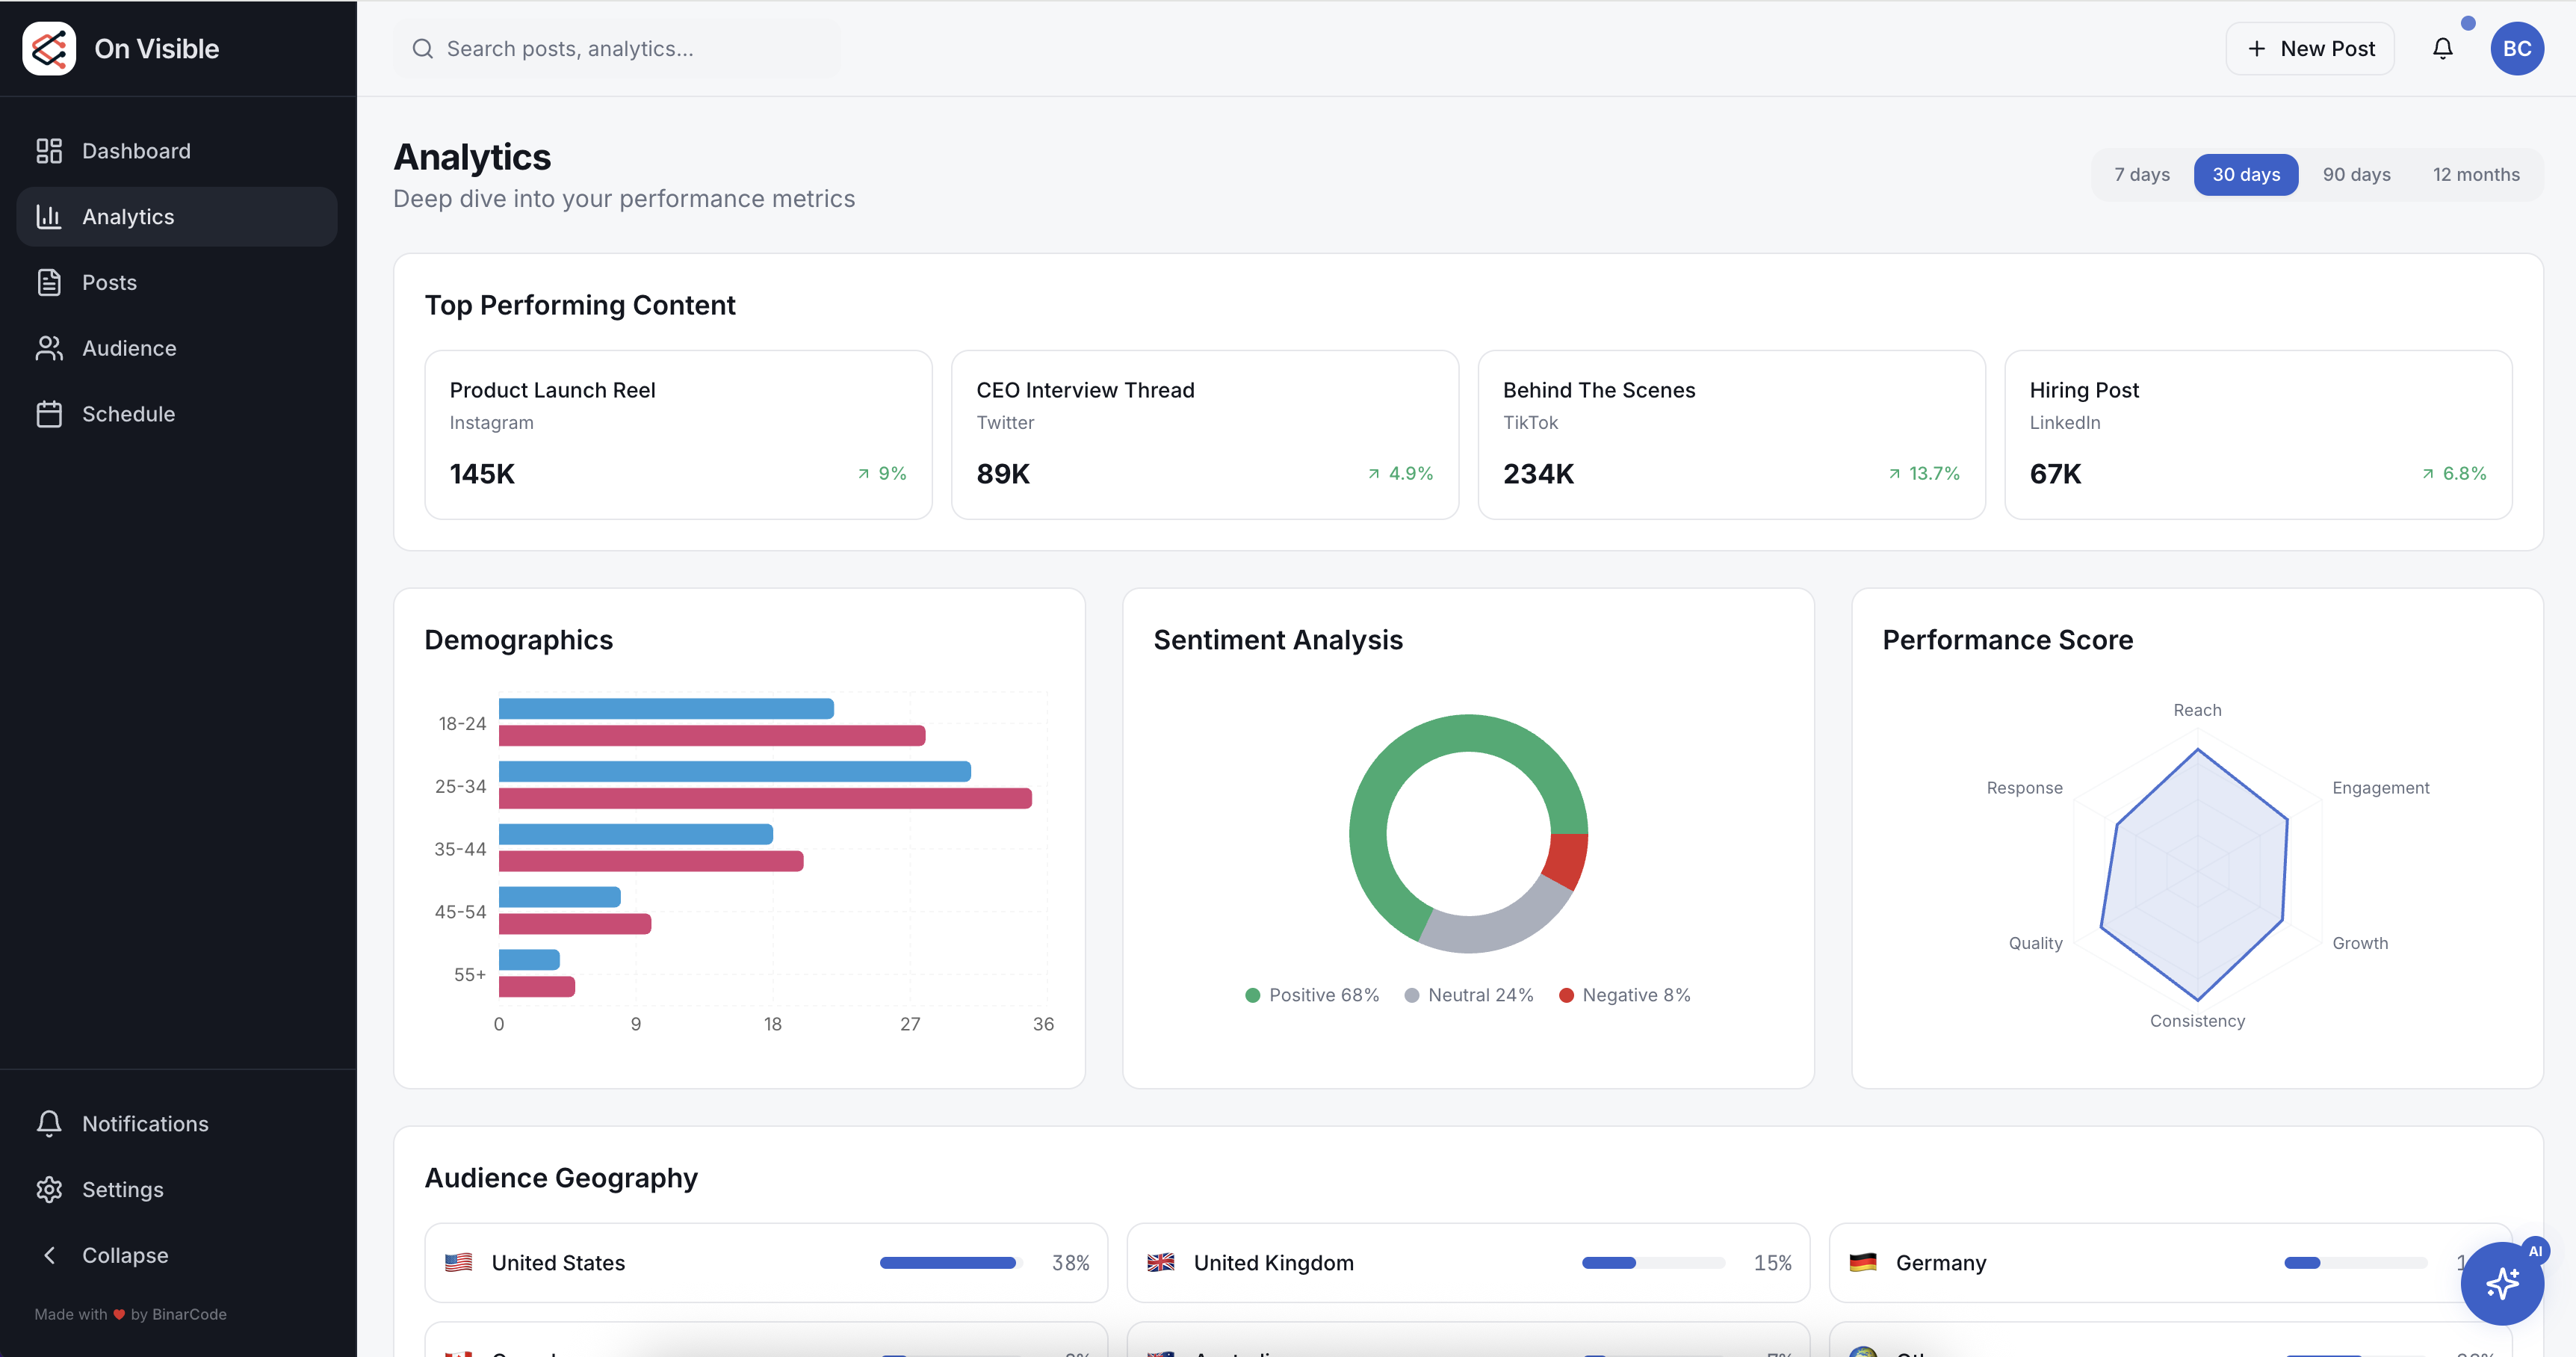Open the BinarCode credit link
Screen dimensions: 2576x1357
point(185,1314)
